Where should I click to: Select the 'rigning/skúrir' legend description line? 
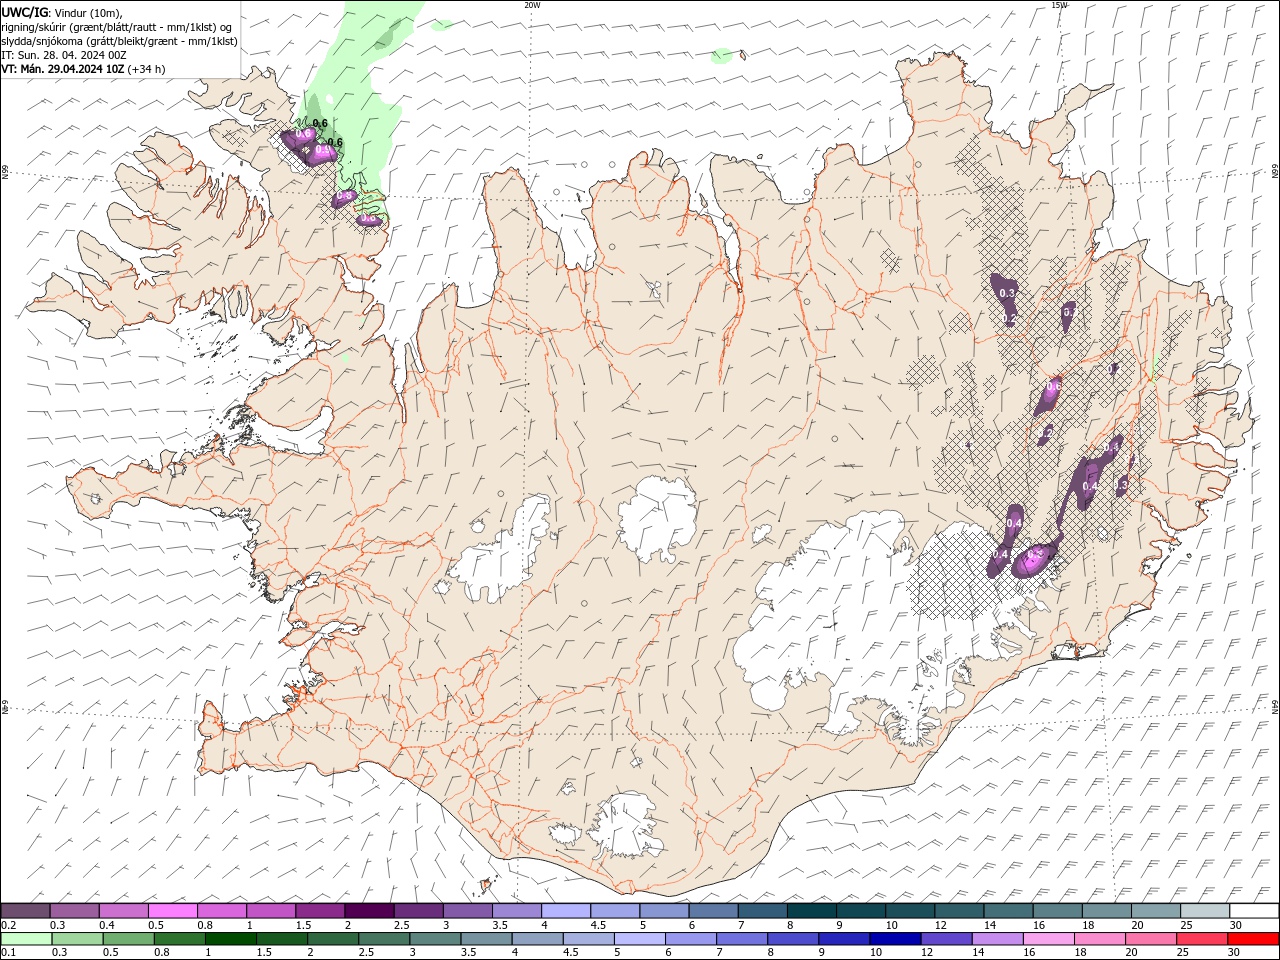pos(117,27)
